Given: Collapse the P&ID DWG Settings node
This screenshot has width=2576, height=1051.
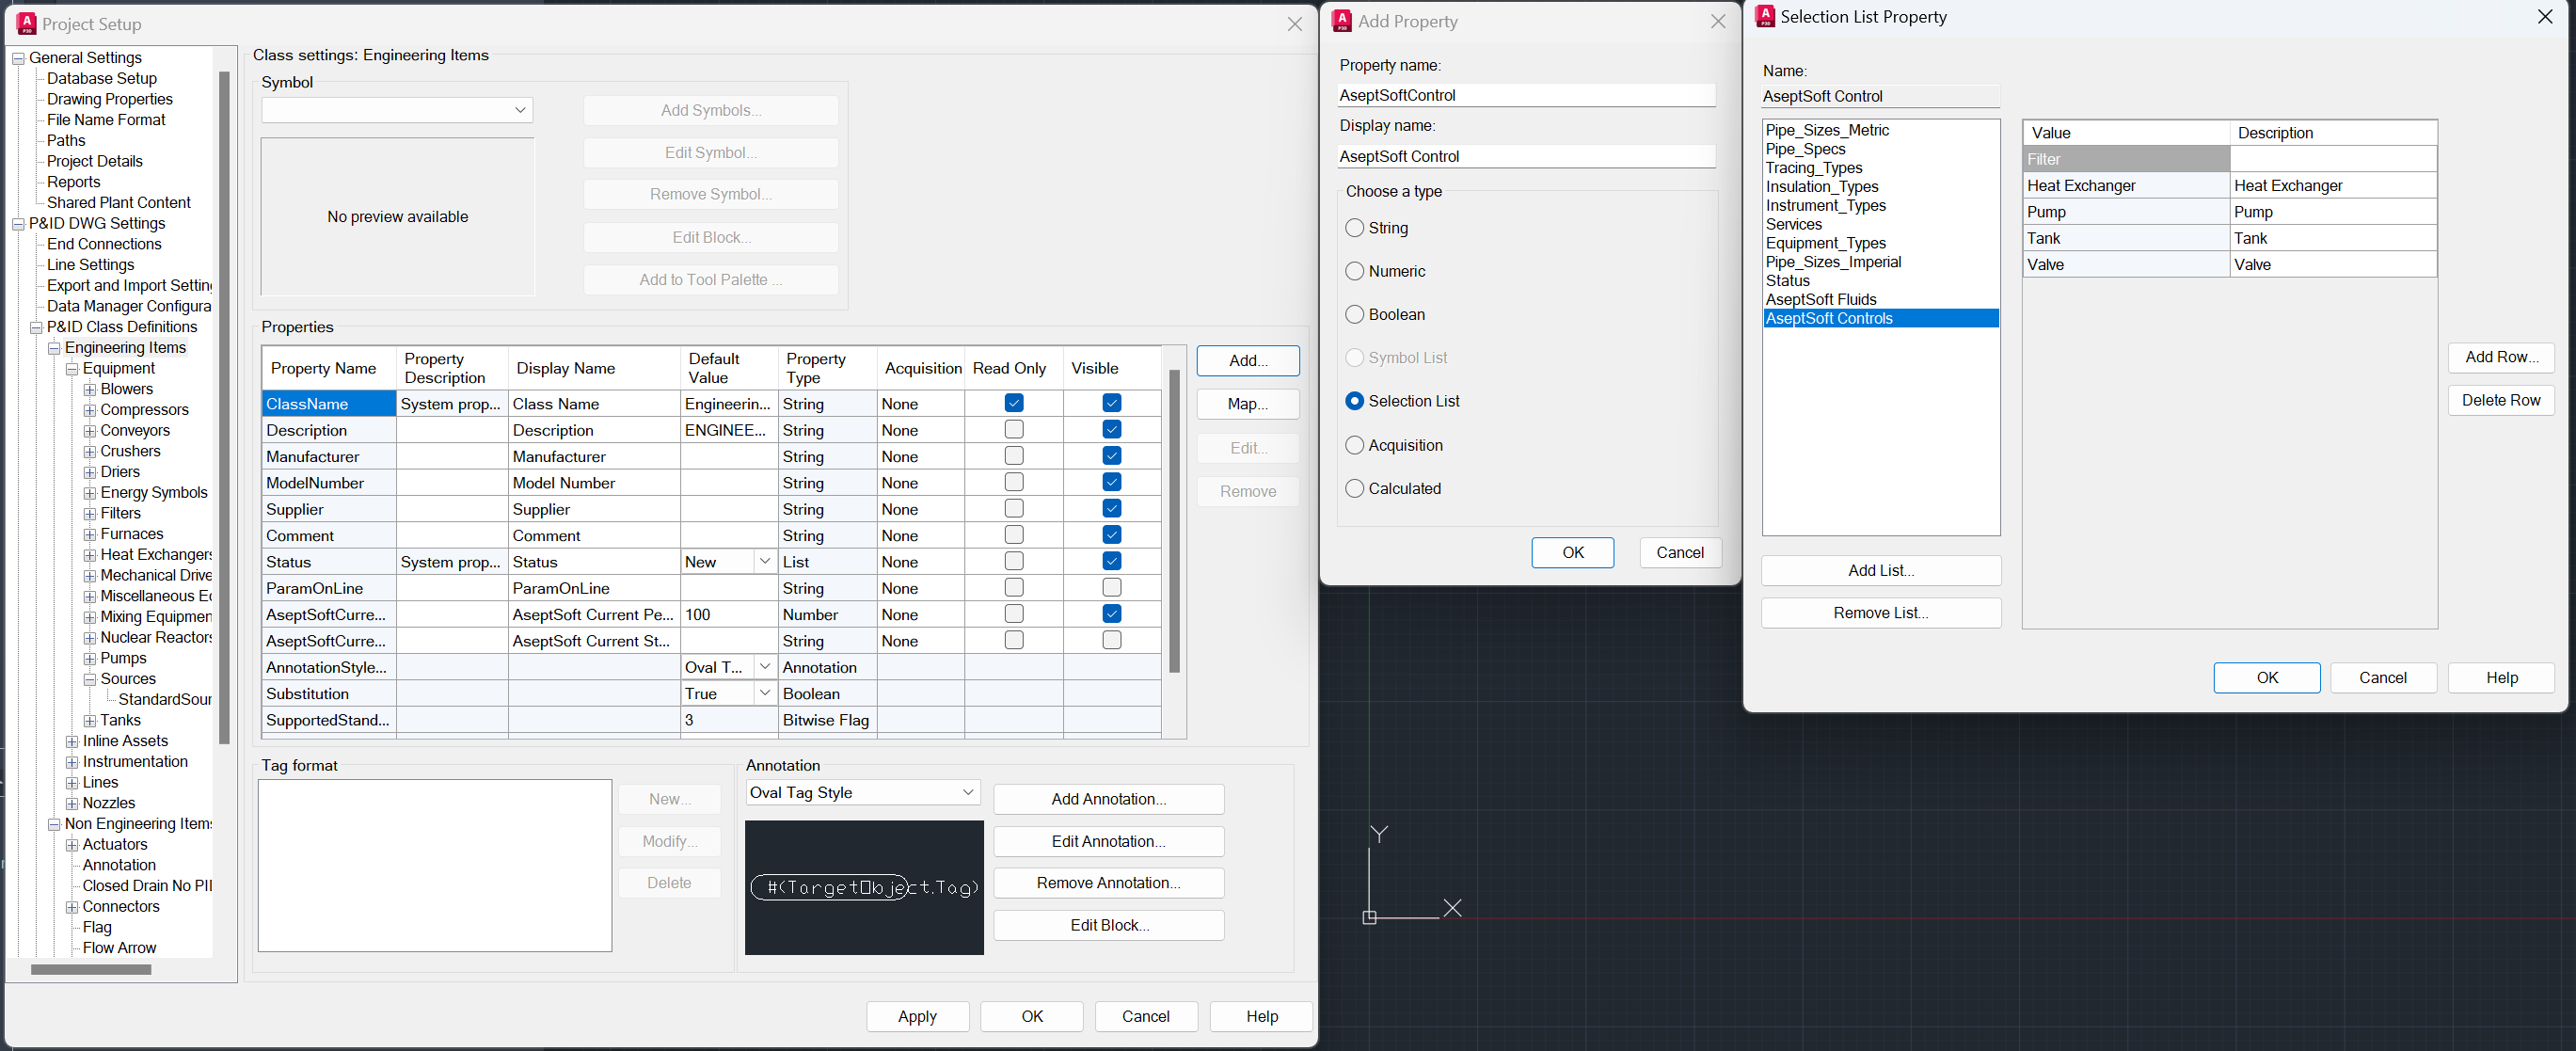Looking at the screenshot, I should coord(18,224).
